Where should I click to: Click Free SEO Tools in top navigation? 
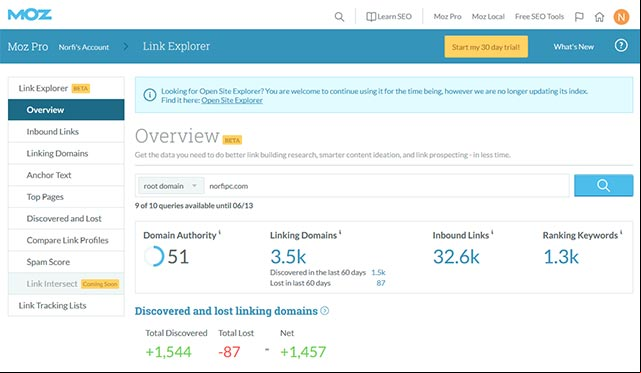539,16
